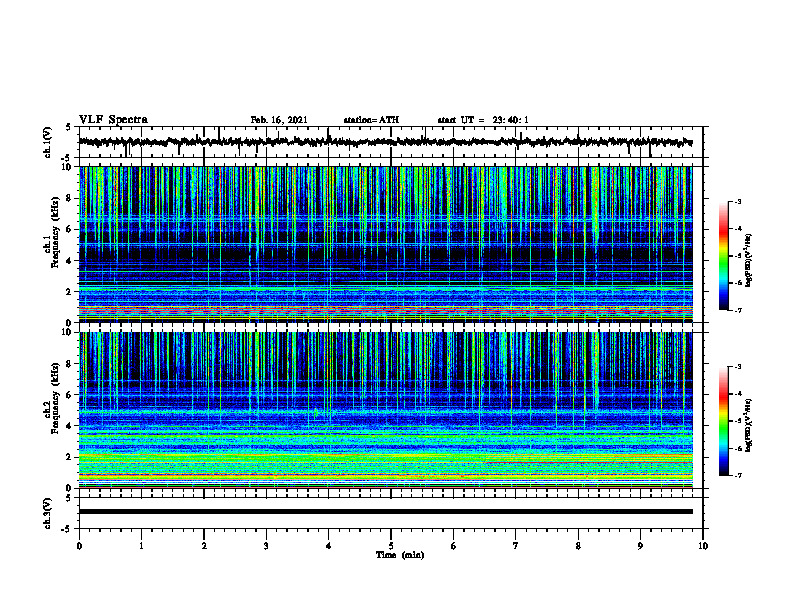Click inside the ch.2 spectrogram panel
792x612 pixels.
(385, 410)
